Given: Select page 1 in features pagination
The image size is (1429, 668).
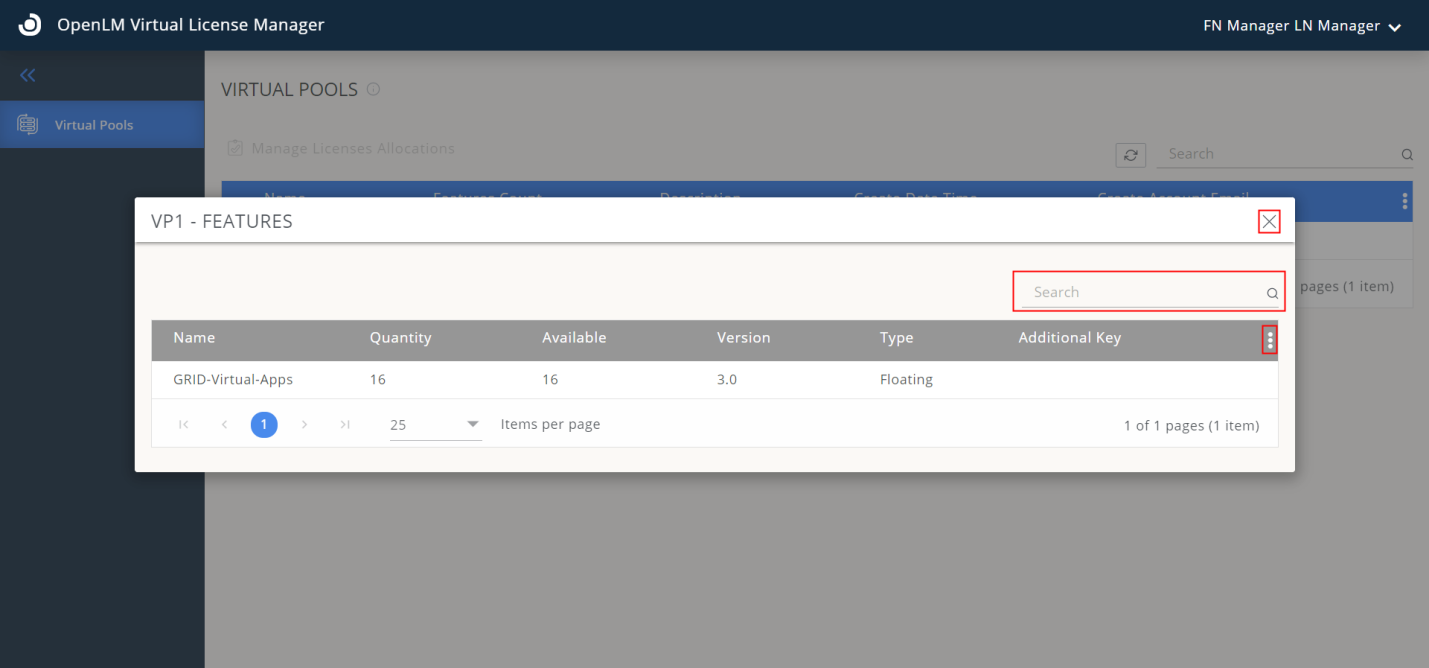Looking at the screenshot, I should (264, 425).
